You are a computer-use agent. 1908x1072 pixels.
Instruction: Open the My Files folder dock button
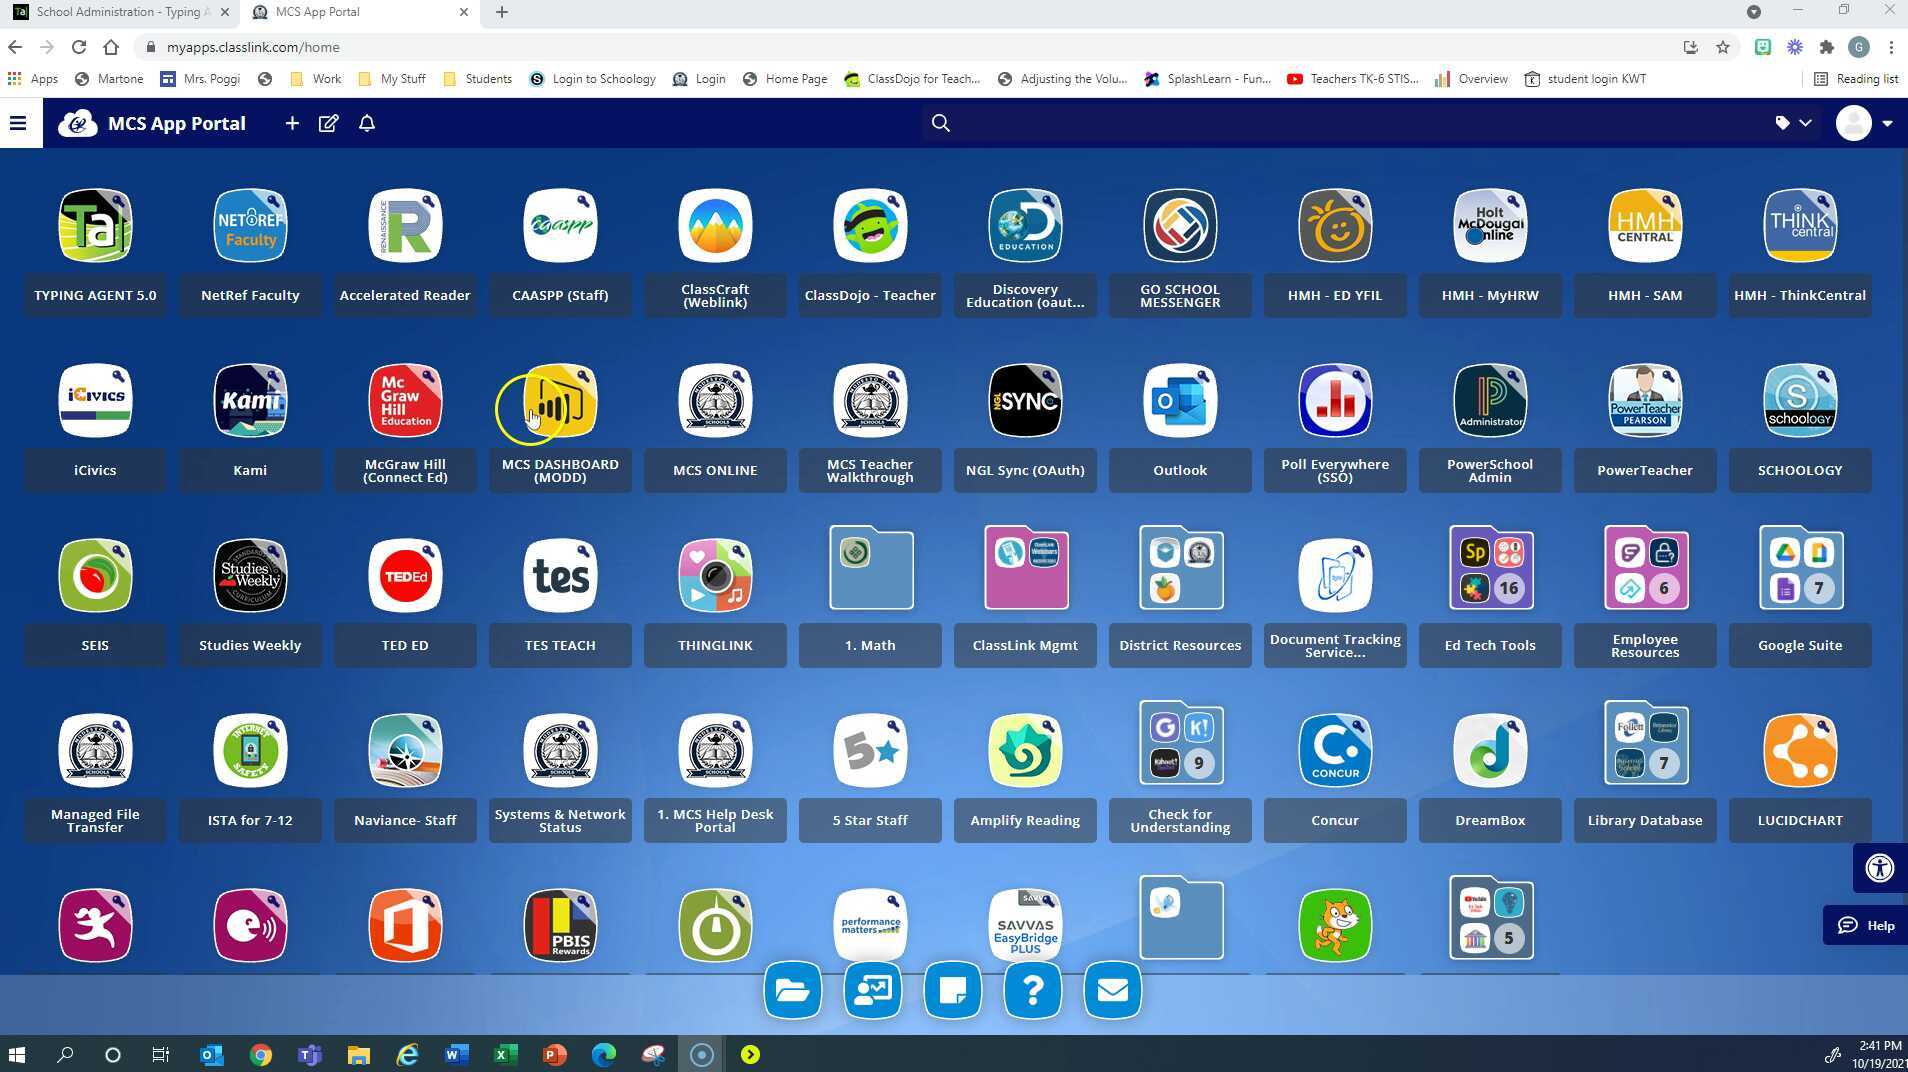click(793, 991)
